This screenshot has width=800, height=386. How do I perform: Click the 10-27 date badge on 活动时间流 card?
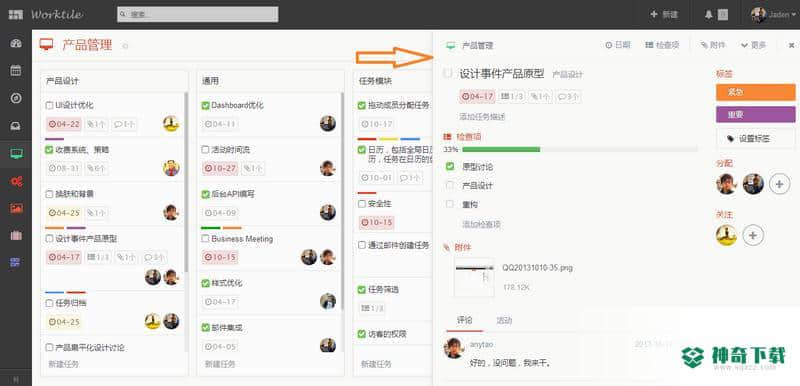220,168
